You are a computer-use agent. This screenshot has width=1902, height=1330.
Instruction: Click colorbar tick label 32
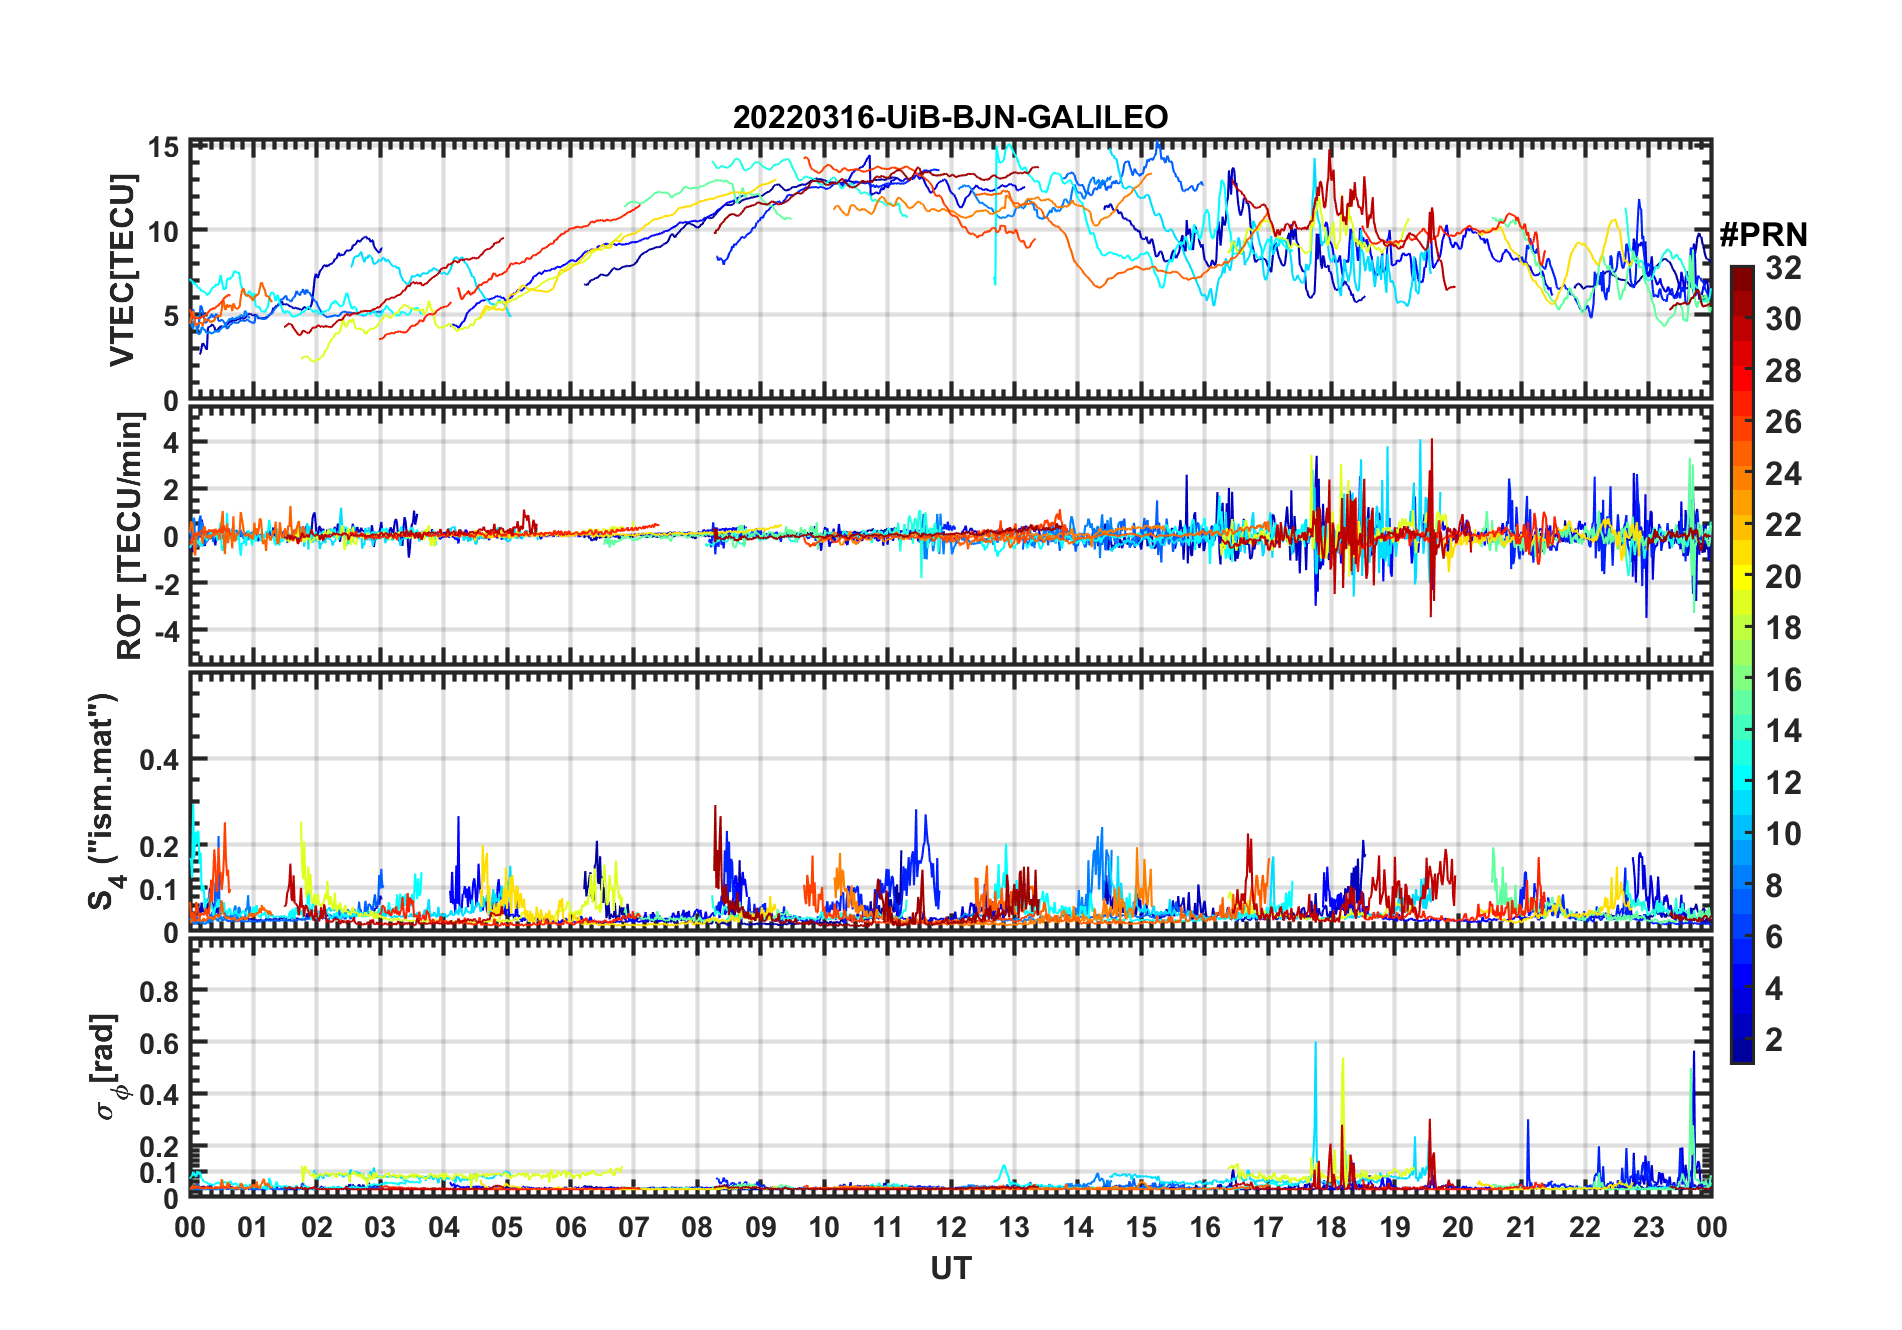coord(1783,267)
